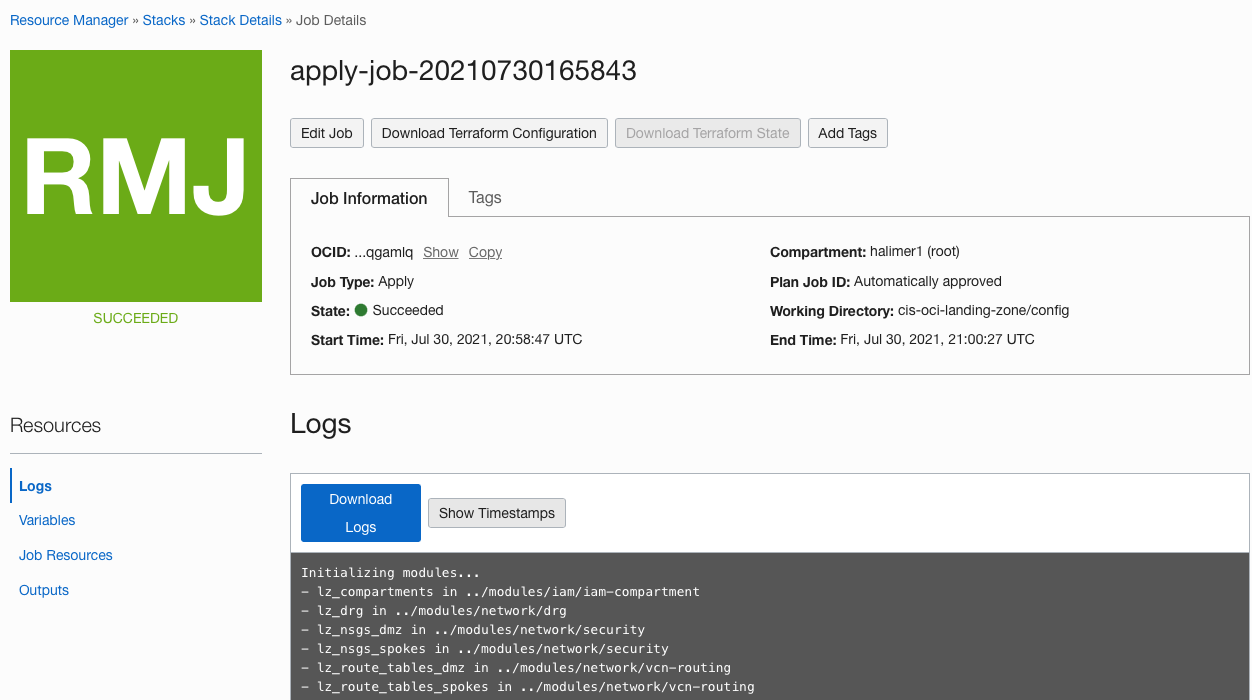Open the Resource Manager breadcrumb link
The height and width of the screenshot is (700, 1252).
68,20
